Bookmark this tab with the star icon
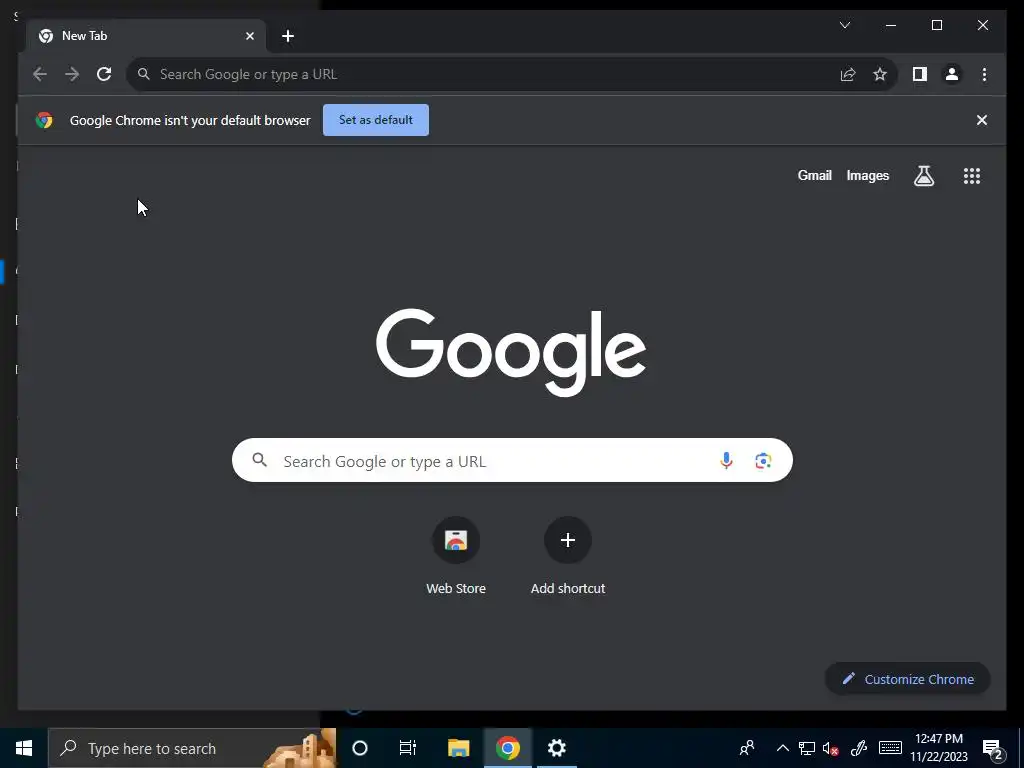 (x=880, y=74)
